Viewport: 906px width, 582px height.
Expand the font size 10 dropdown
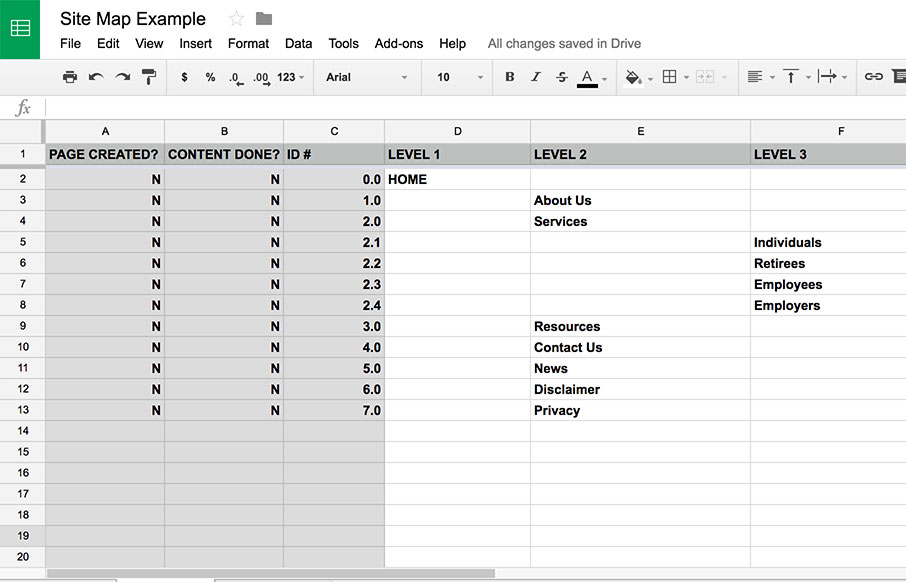pyautogui.click(x=459, y=77)
